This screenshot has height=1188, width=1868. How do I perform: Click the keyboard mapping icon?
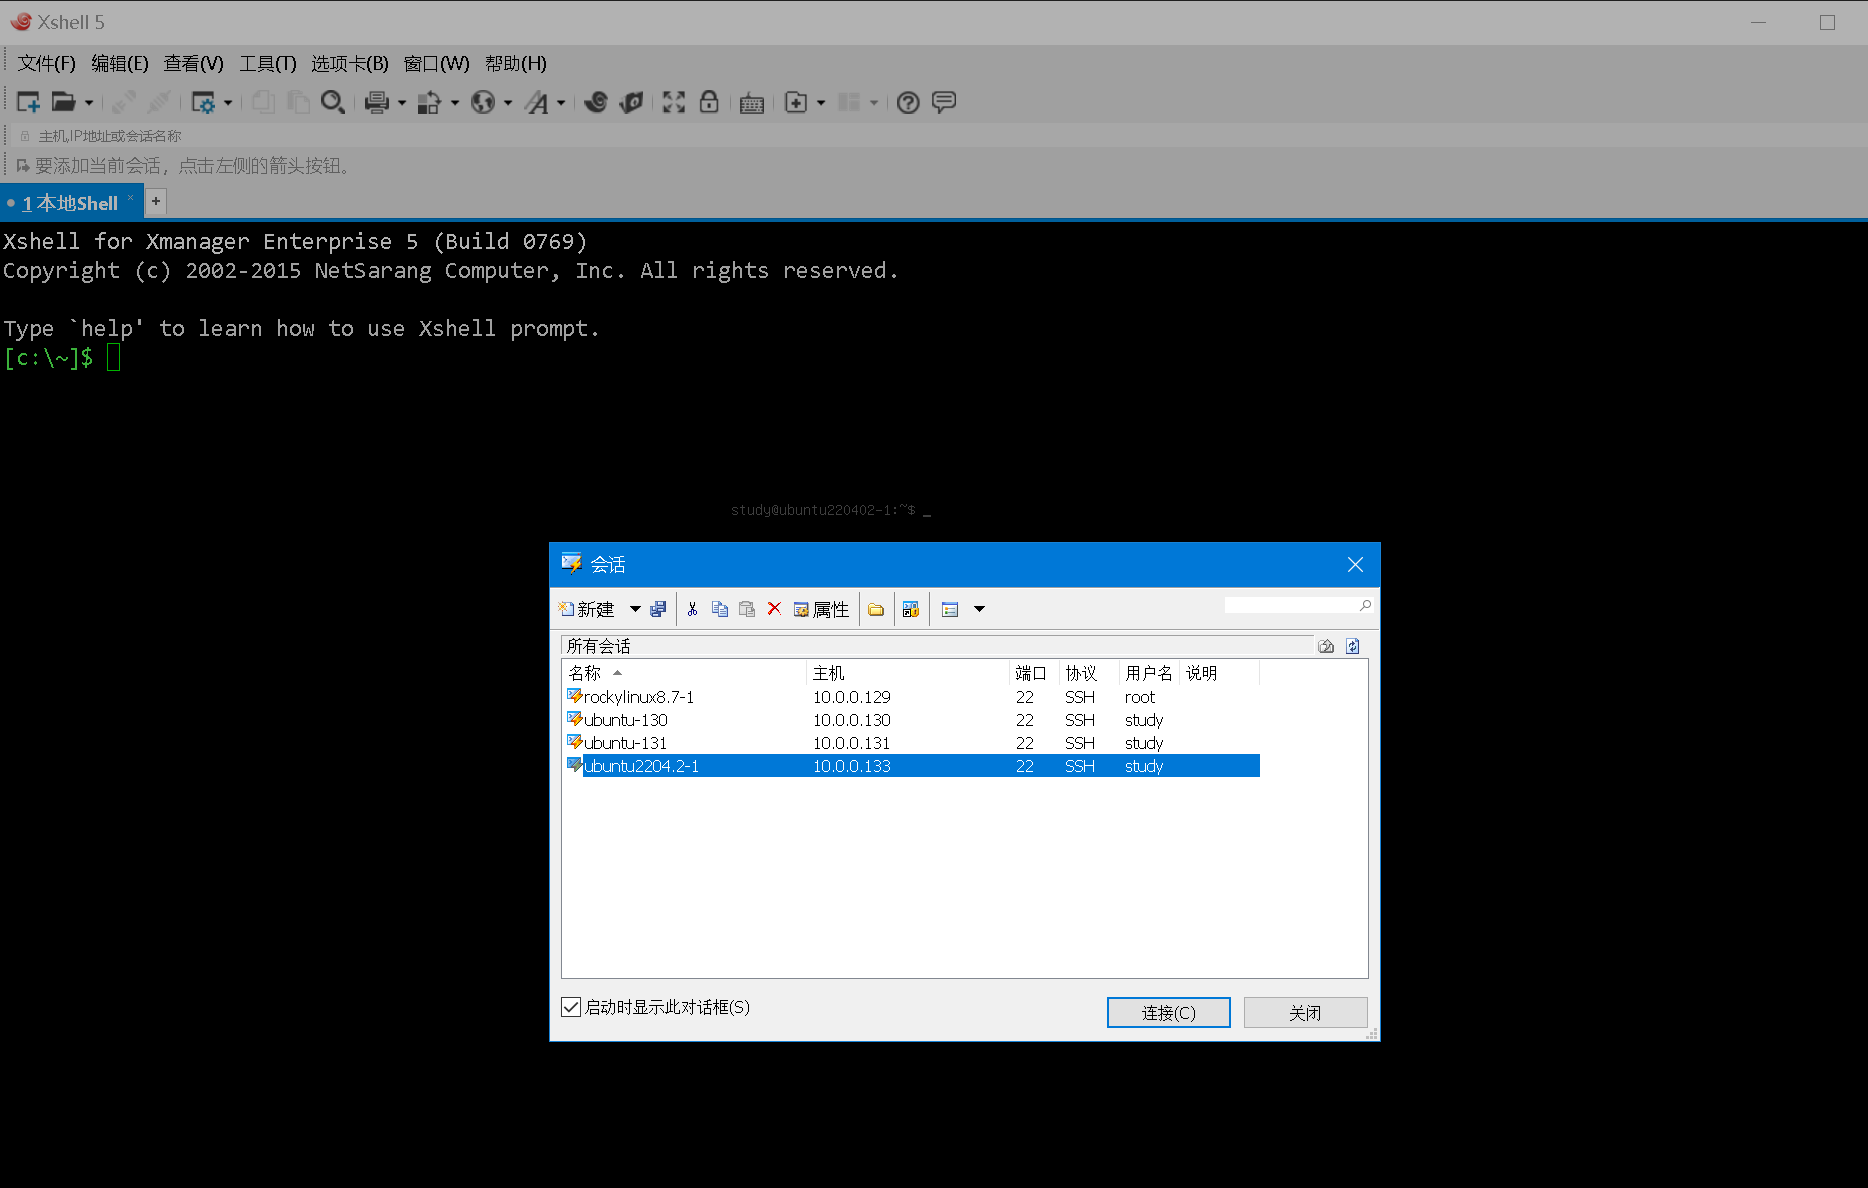pos(752,103)
